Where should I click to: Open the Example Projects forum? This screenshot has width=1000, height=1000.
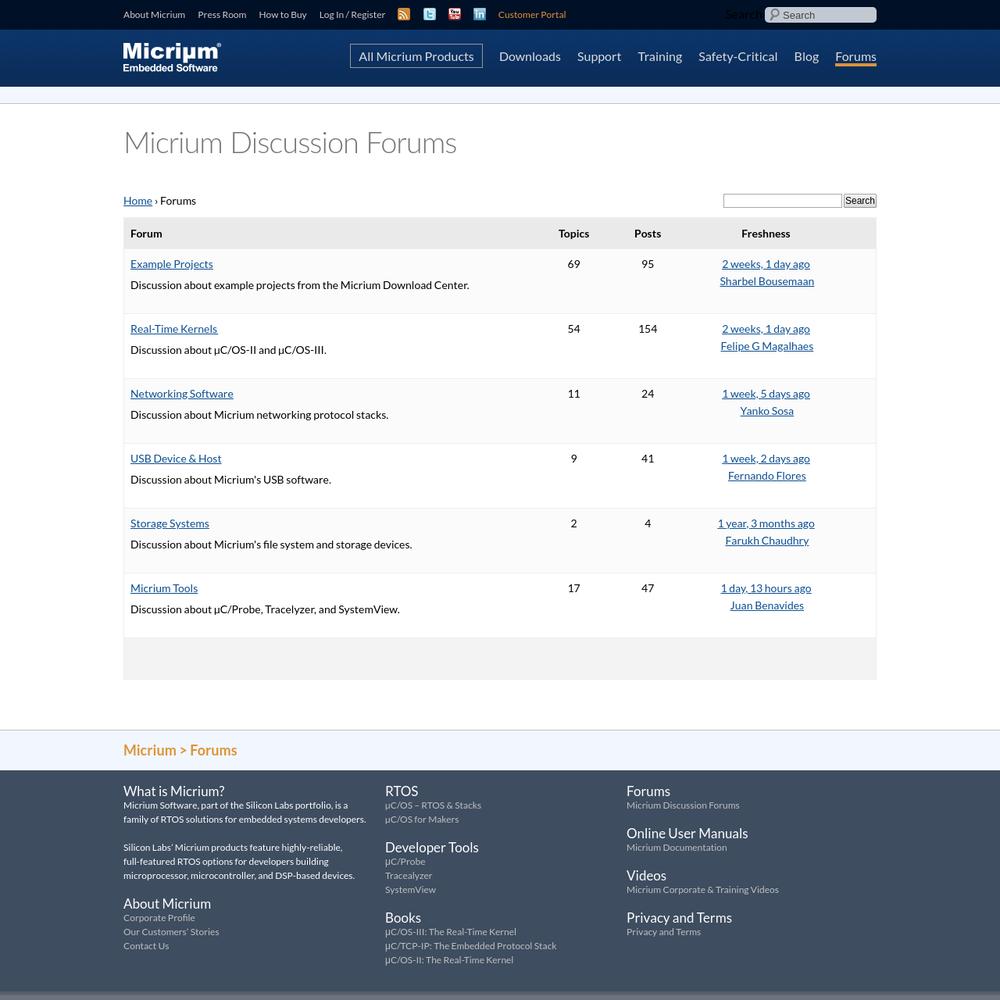[172, 264]
